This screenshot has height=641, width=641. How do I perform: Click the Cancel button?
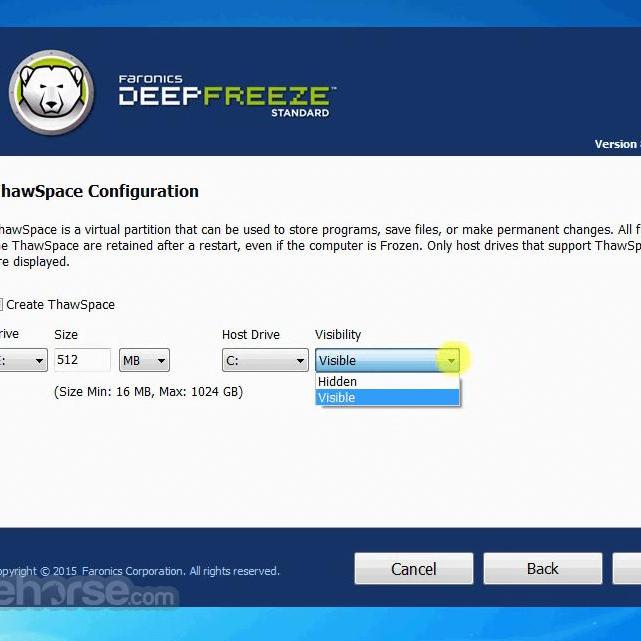point(414,569)
